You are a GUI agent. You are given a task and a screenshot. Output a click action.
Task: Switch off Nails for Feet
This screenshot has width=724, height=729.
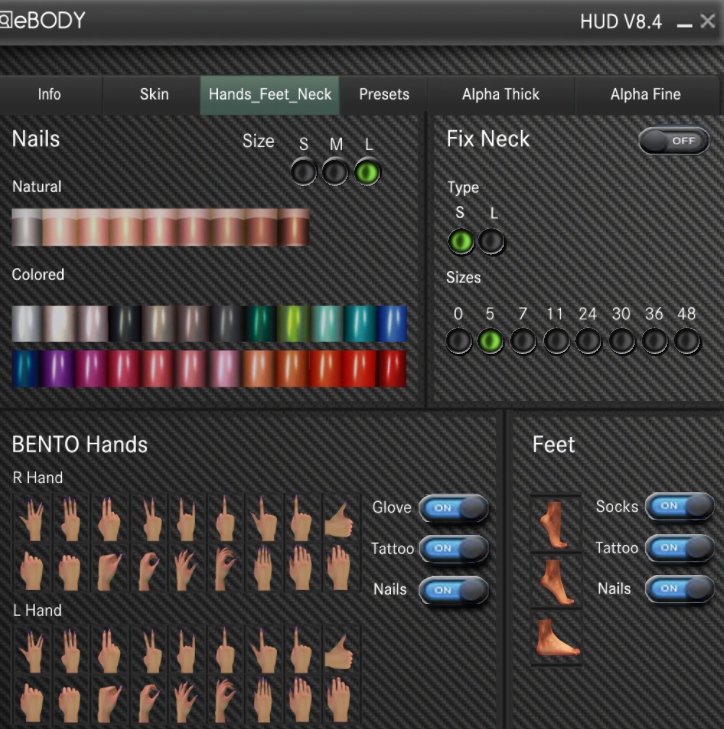click(680, 589)
